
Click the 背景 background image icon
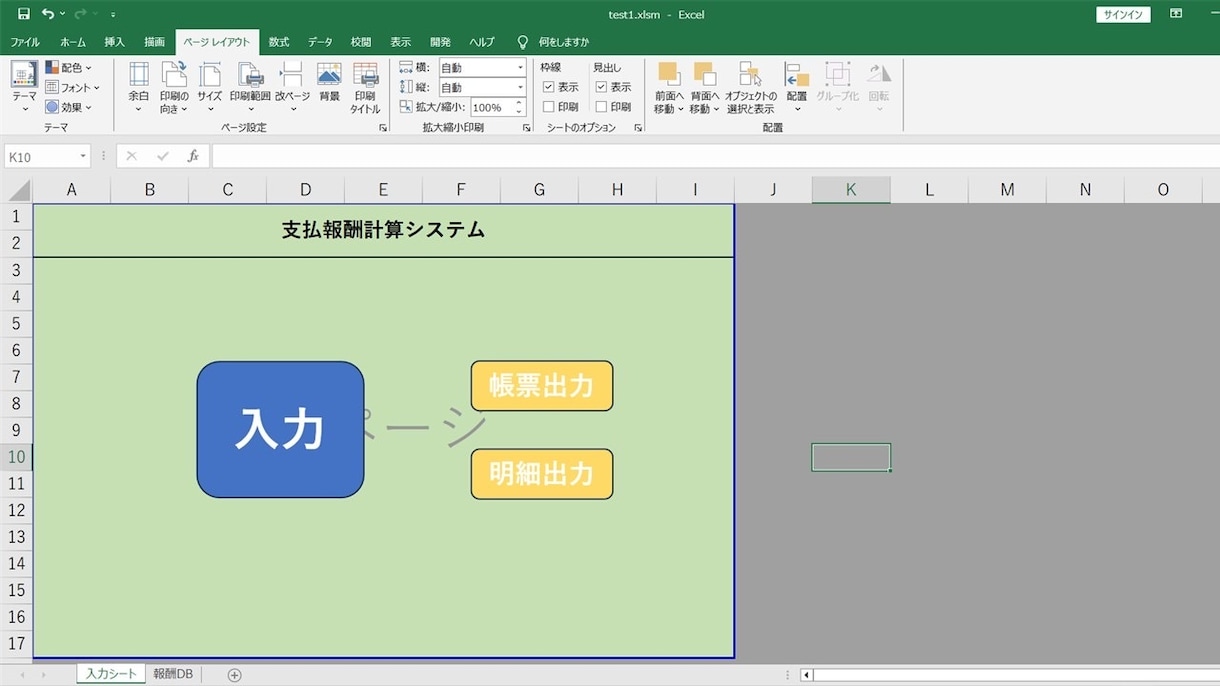pos(329,82)
